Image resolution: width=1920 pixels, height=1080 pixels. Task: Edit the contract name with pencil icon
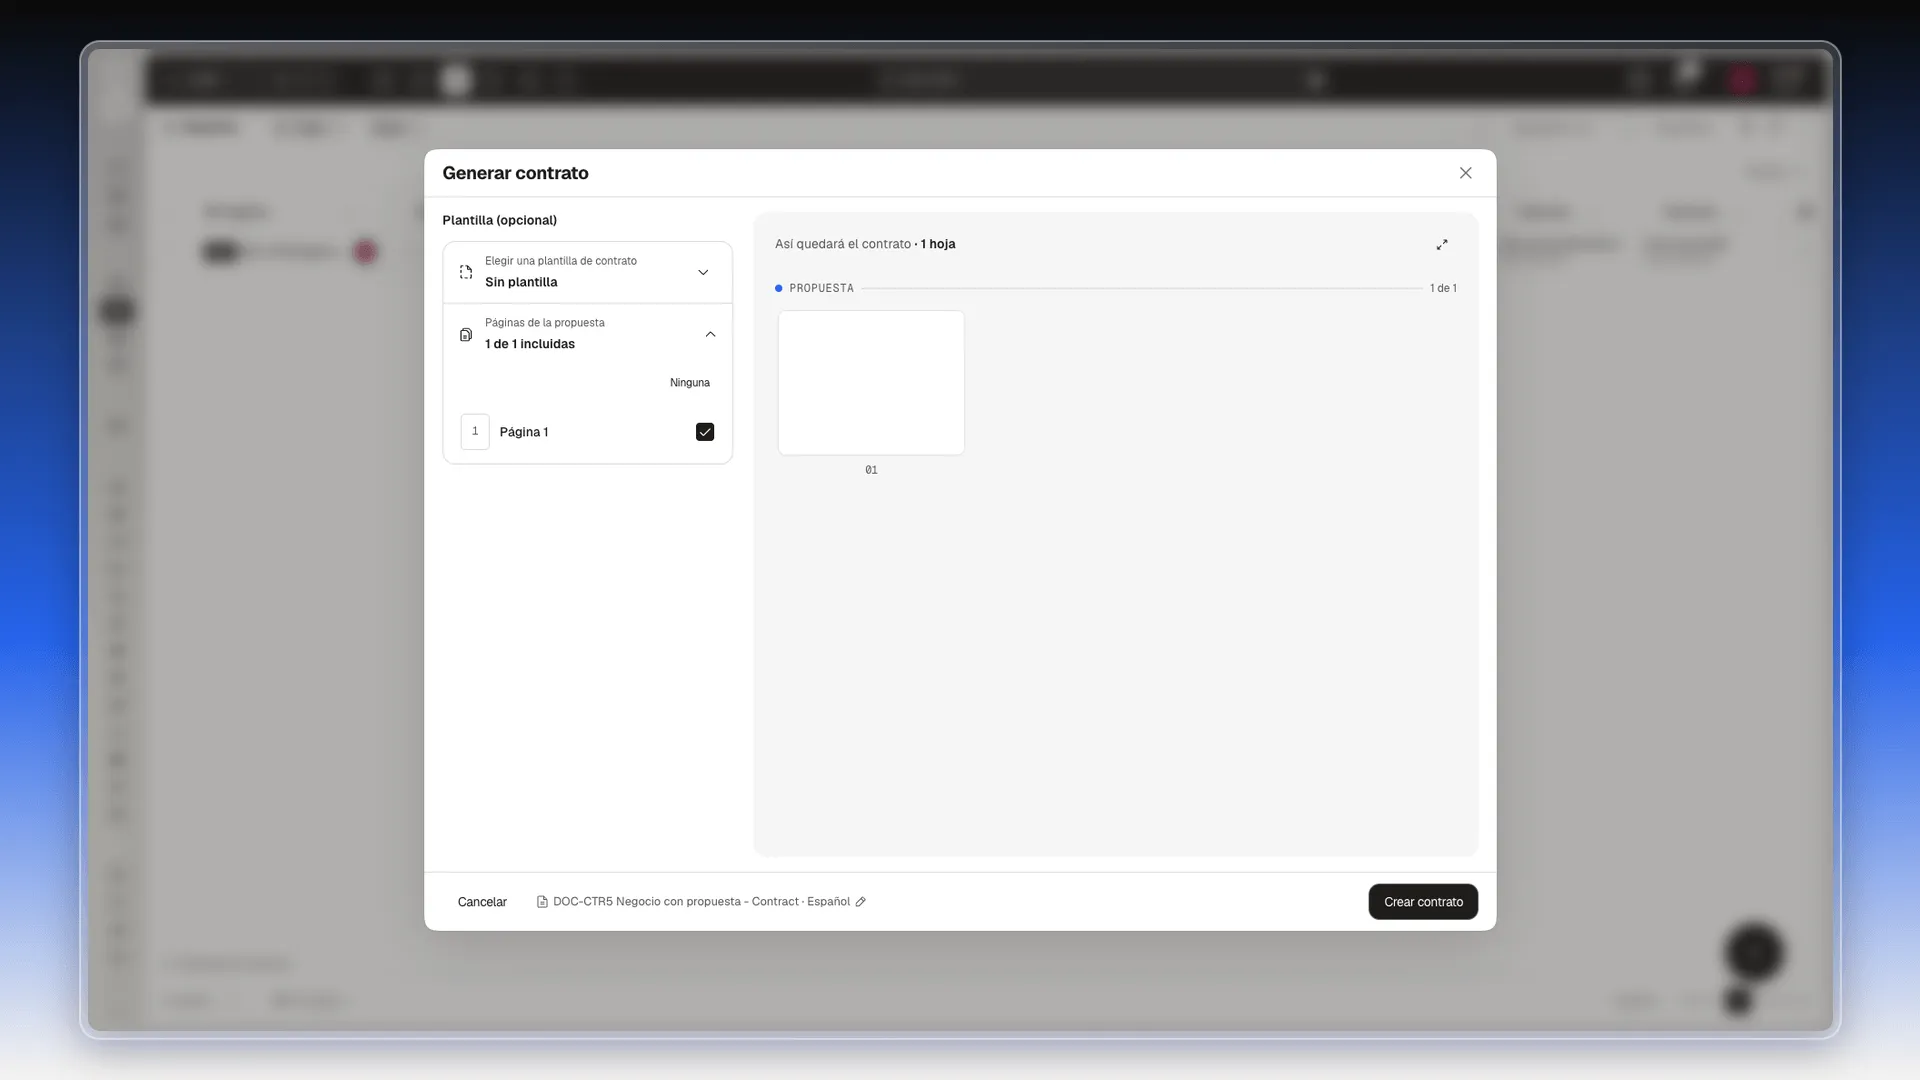pos(860,902)
